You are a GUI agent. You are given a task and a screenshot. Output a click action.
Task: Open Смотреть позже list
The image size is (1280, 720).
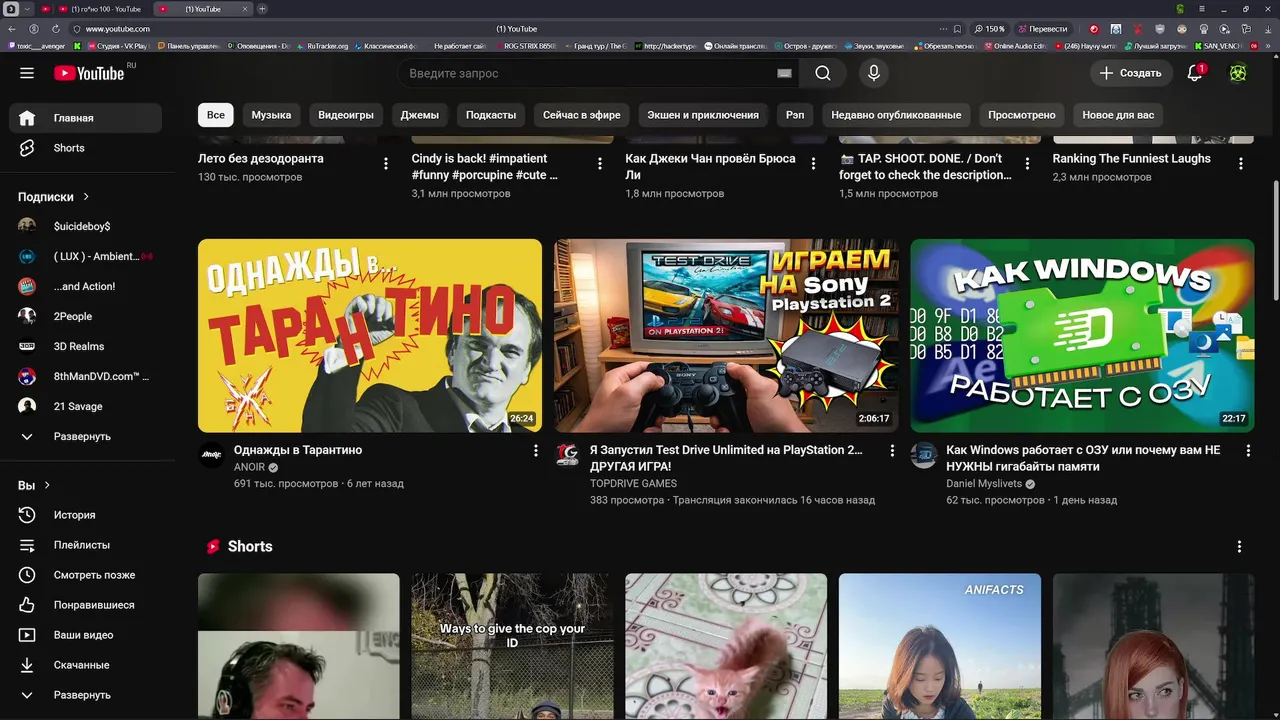pos(85,575)
